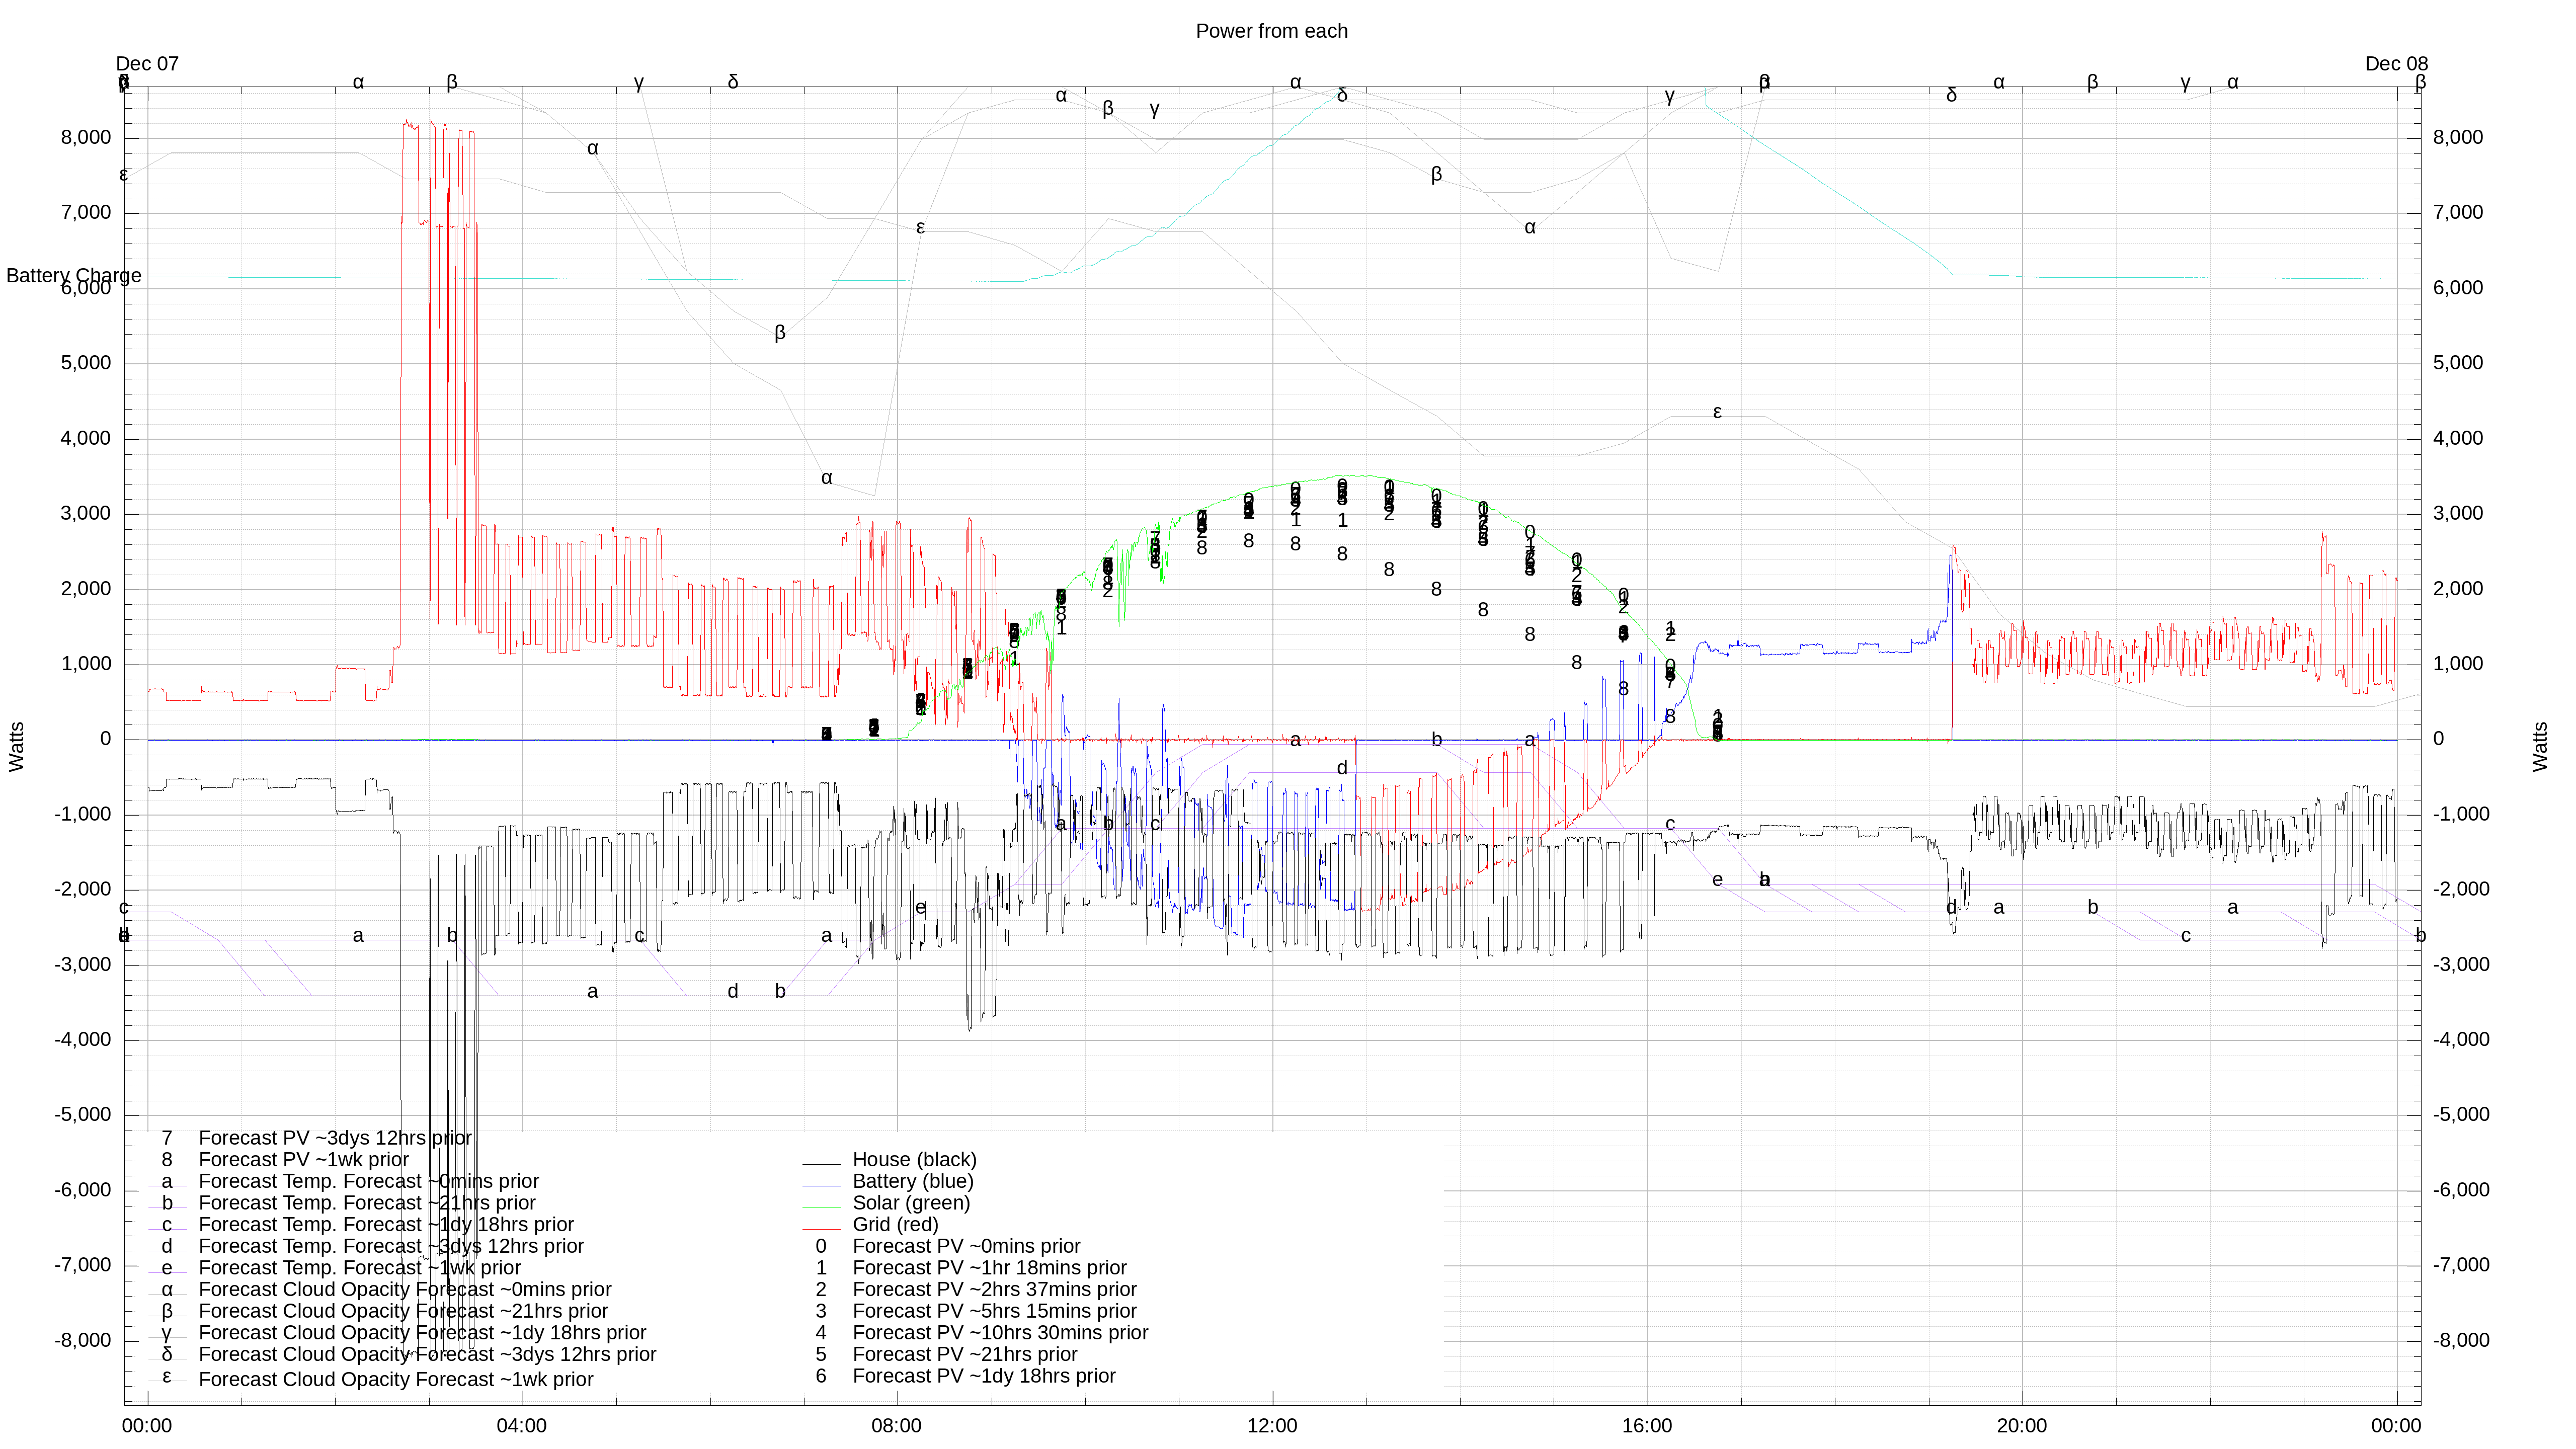Select 'Forecast PV ~3dys 12hrs prior' legend entry
The image size is (2576, 1449).
tap(335, 1138)
